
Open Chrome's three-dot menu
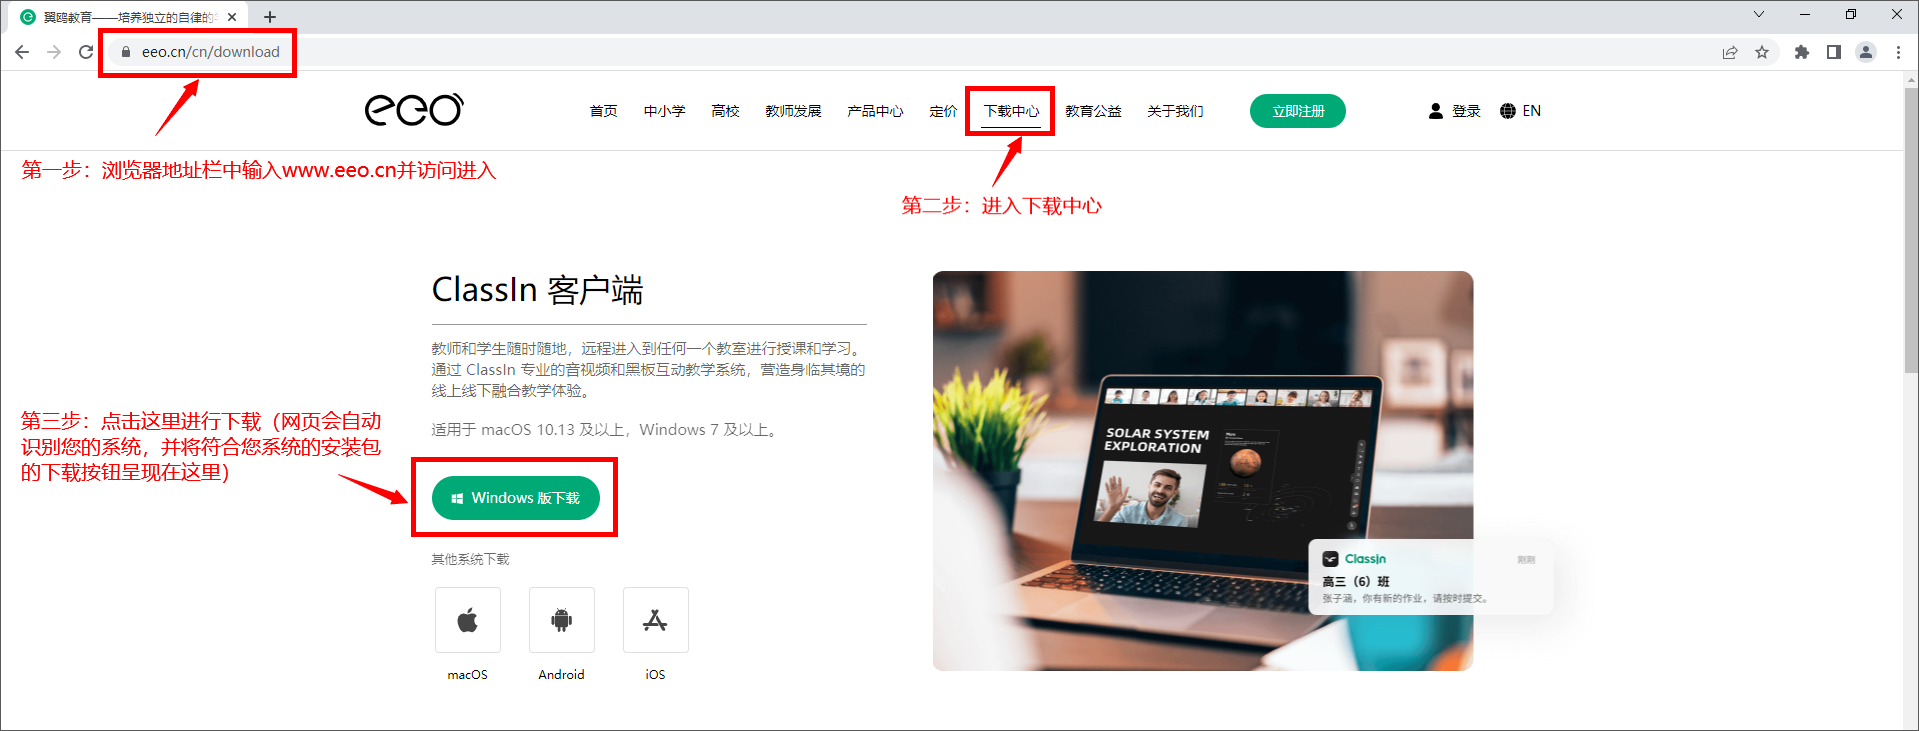click(x=1898, y=52)
